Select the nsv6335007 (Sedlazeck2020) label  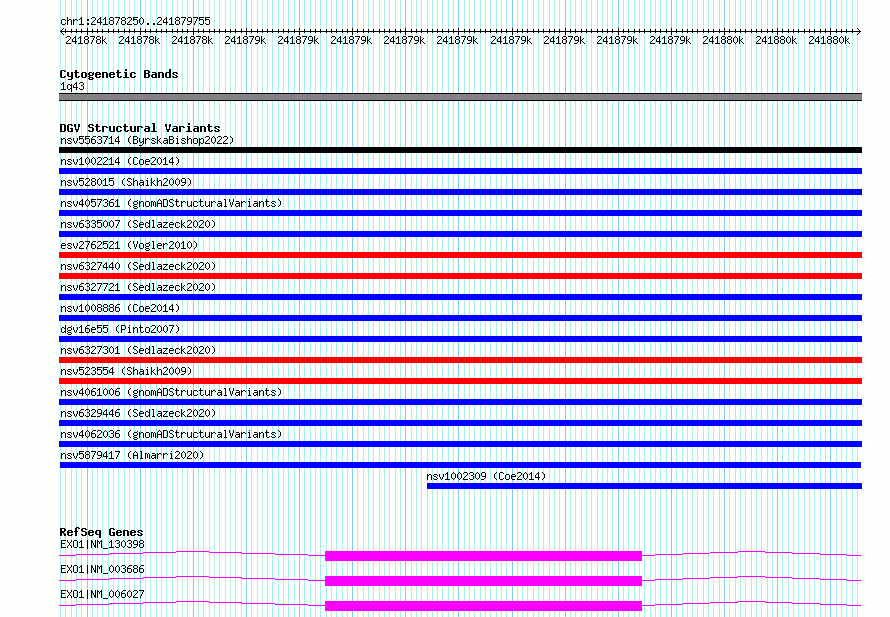(x=138, y=224)
